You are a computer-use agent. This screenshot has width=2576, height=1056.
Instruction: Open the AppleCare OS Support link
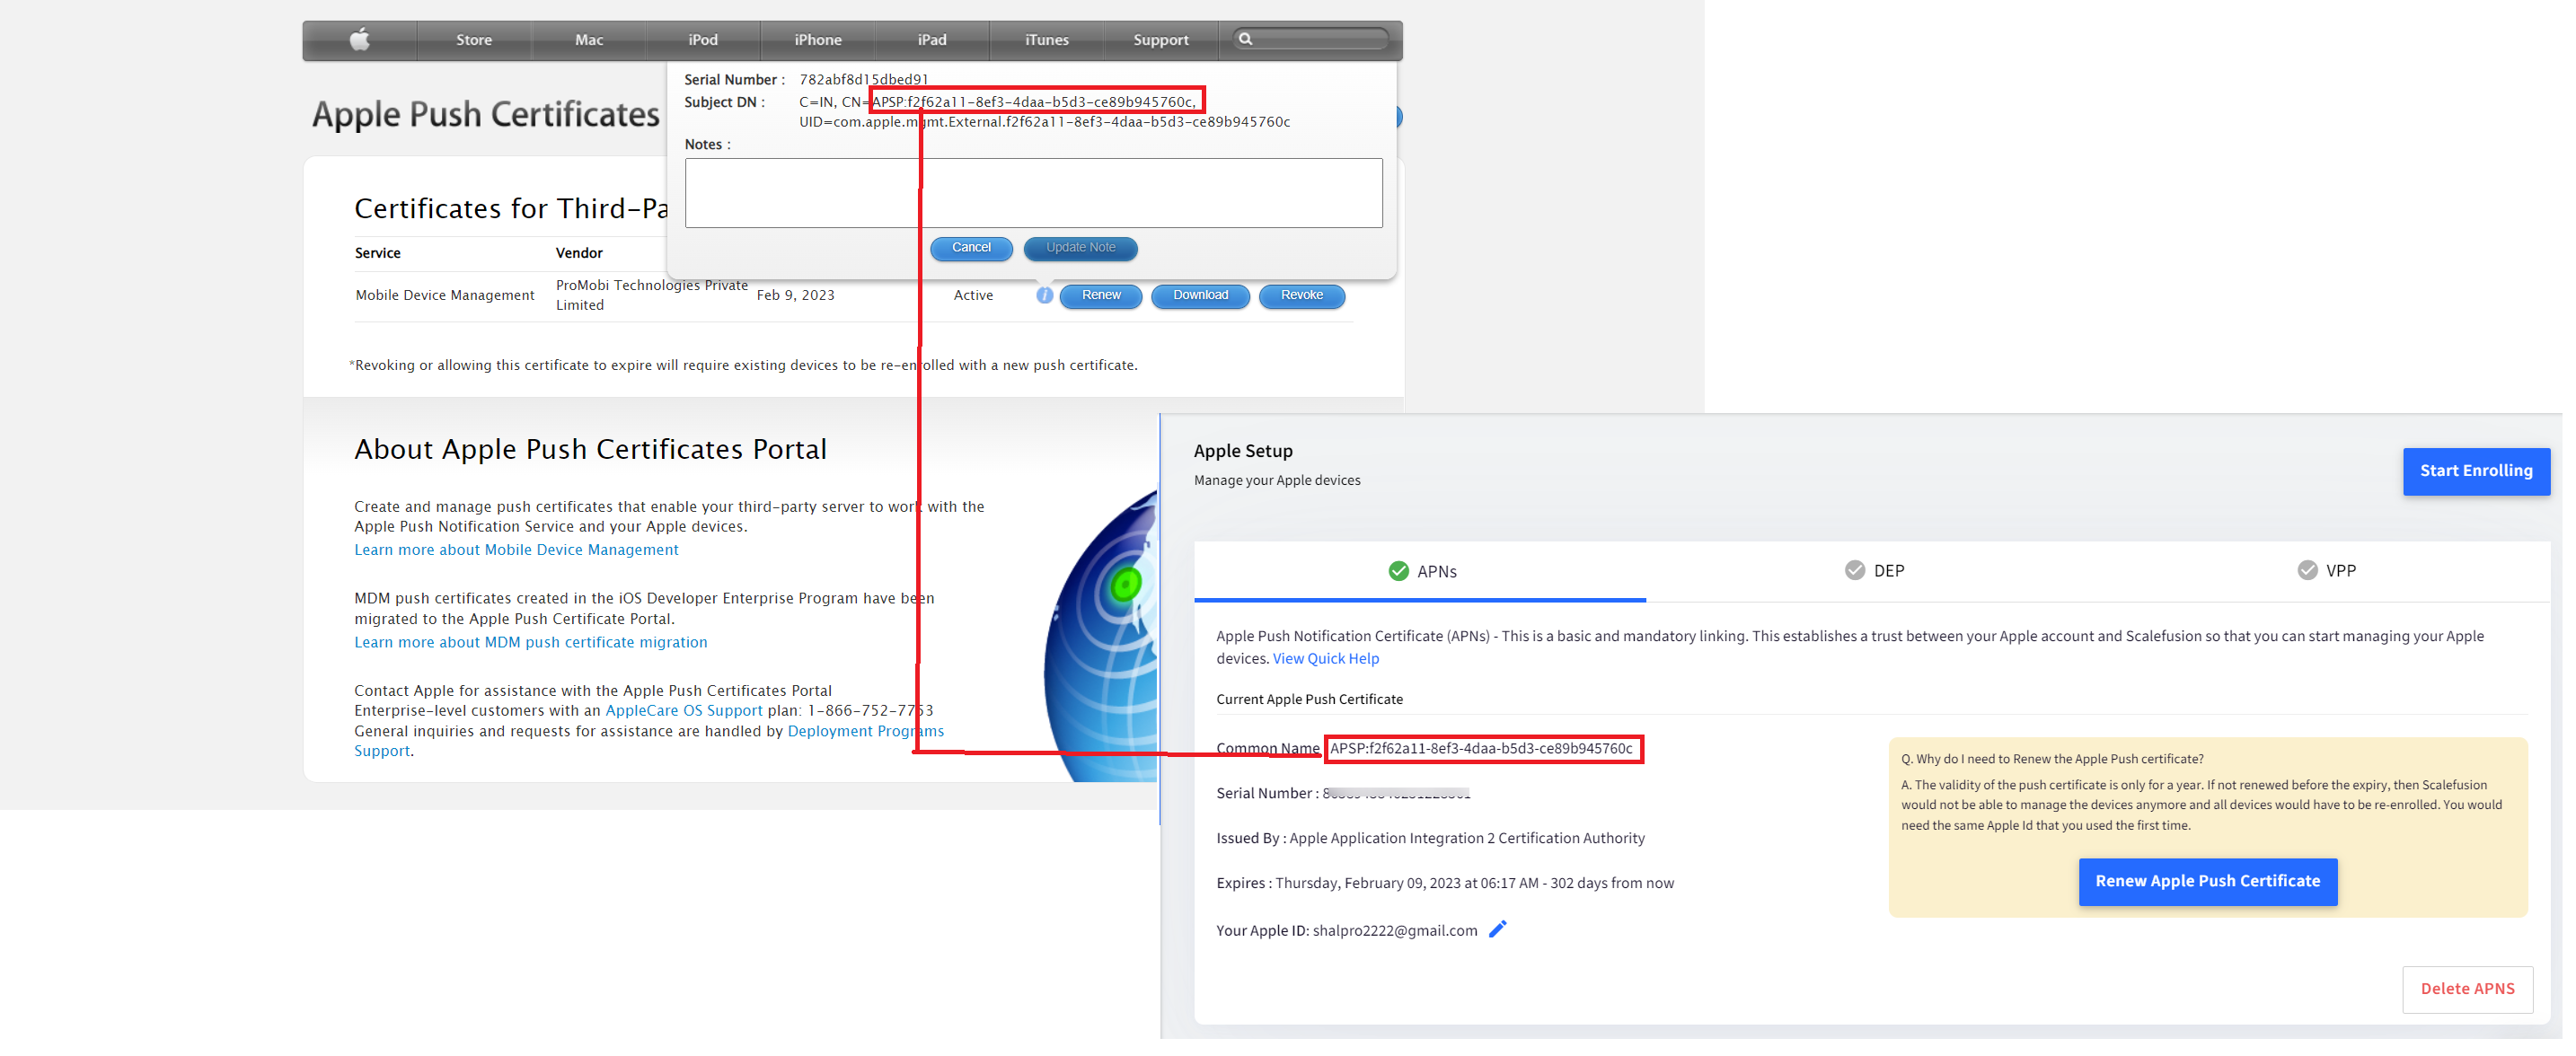(x=684, y=710)
